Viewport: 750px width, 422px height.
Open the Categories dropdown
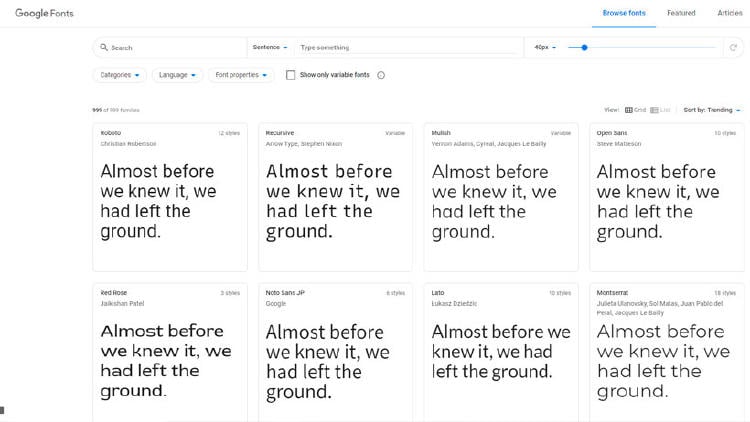(x=119, y=75)
